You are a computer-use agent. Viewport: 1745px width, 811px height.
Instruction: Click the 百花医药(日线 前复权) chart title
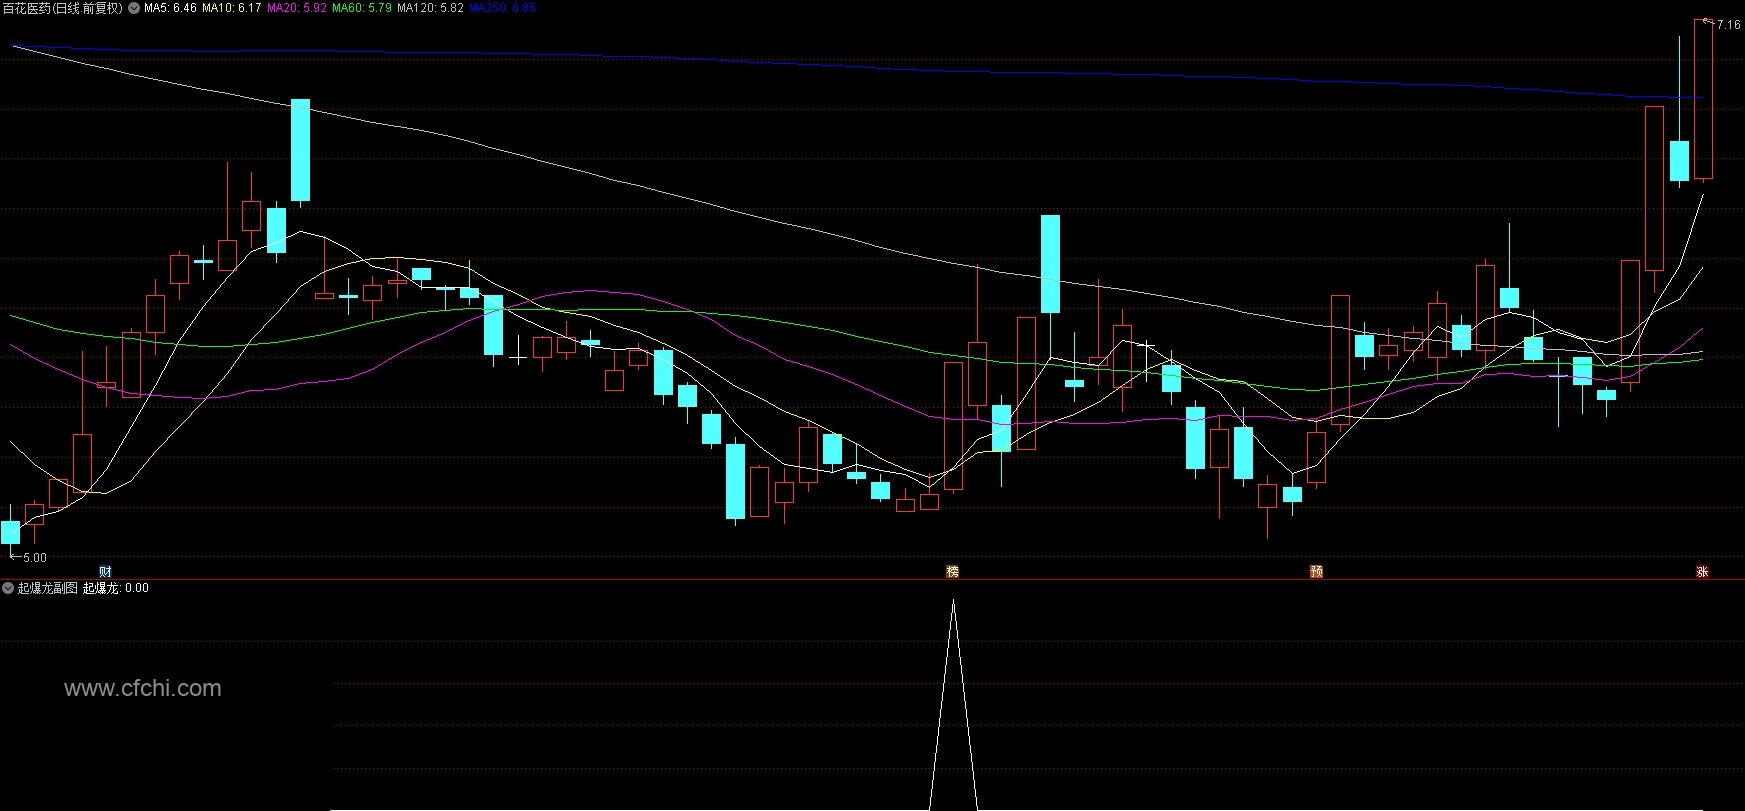(x=63, y=8)
